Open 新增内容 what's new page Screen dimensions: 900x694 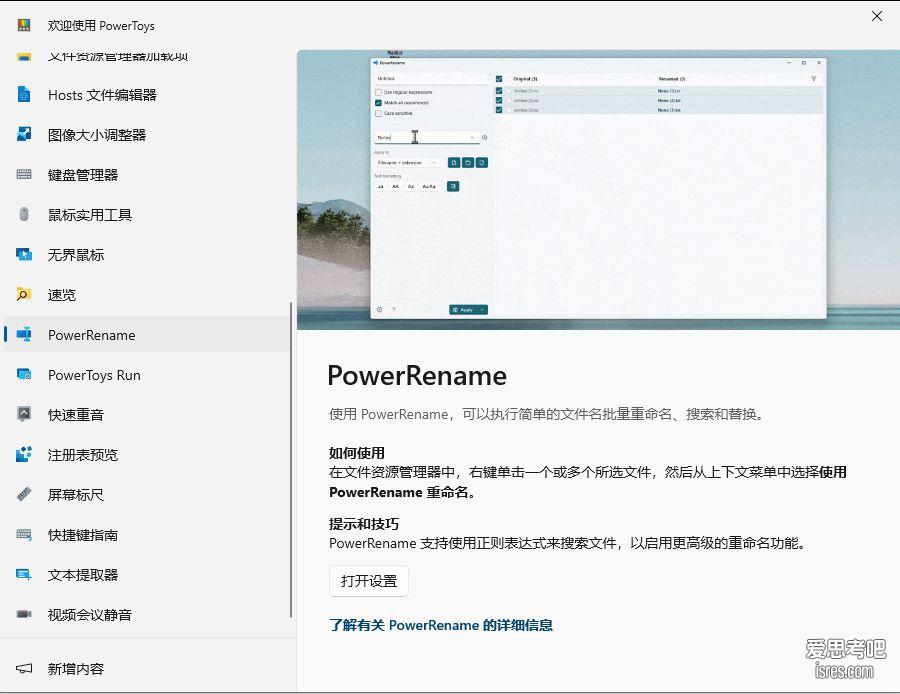pos(146,669)
